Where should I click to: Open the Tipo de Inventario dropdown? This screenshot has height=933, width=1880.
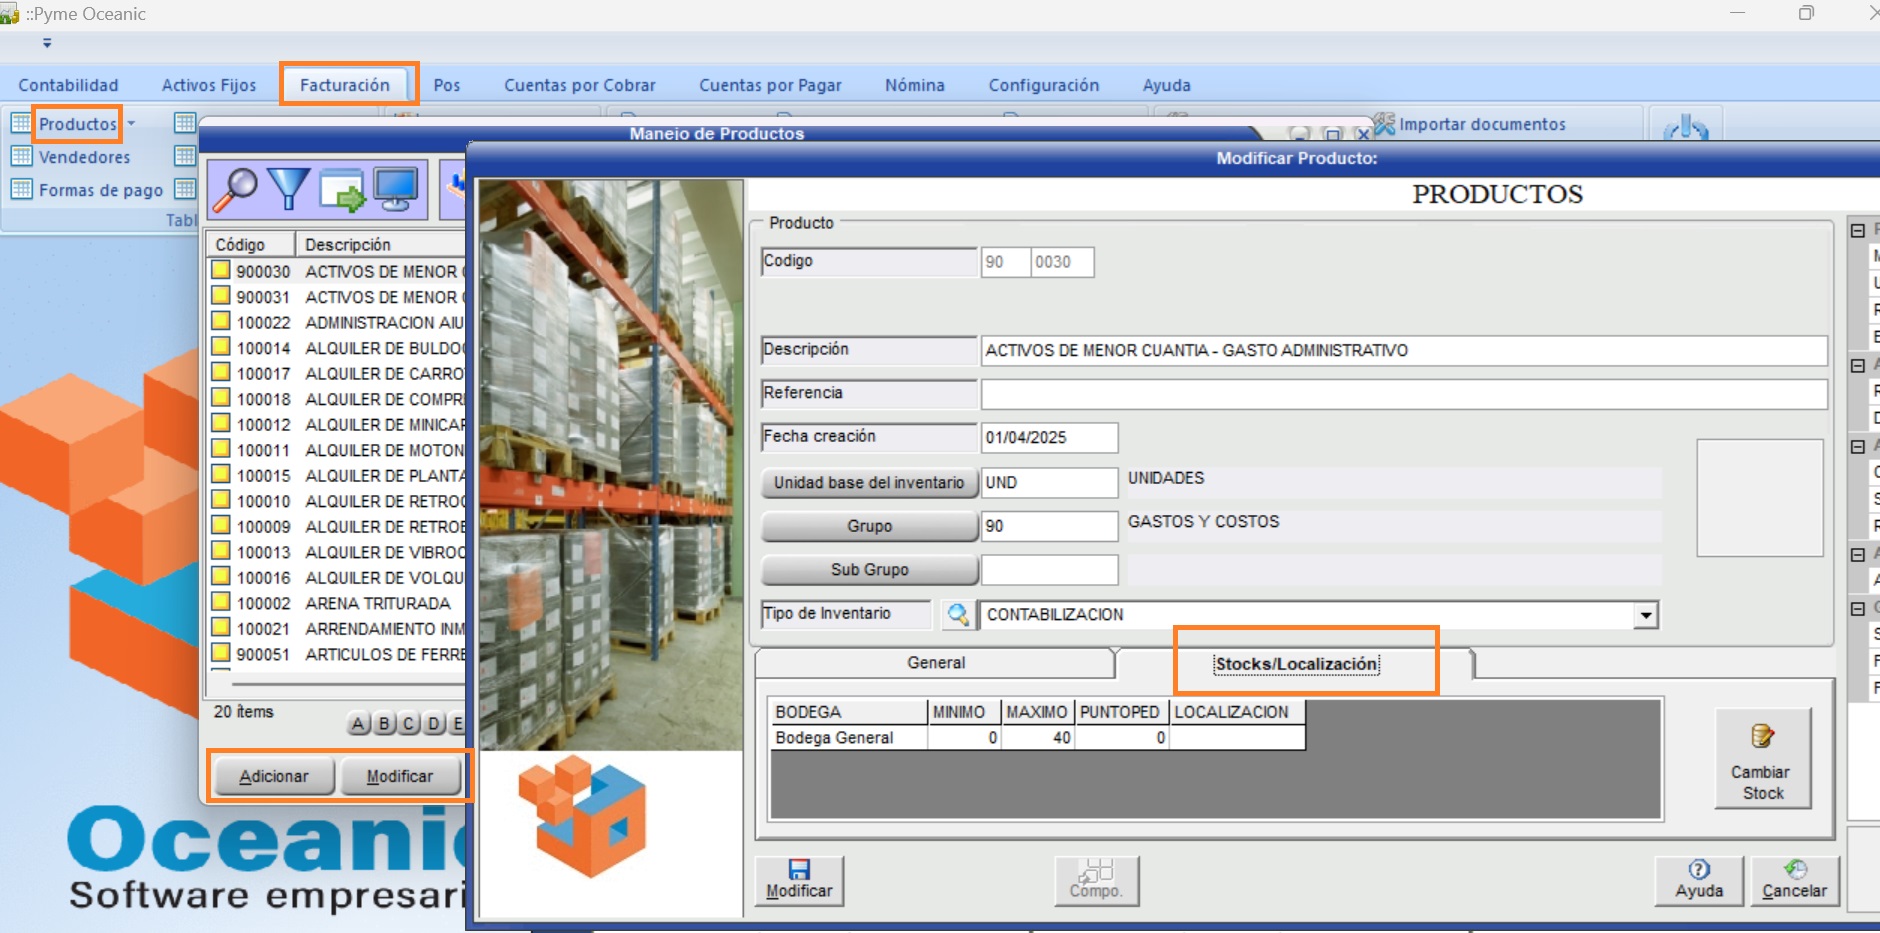click(1645, 615)
